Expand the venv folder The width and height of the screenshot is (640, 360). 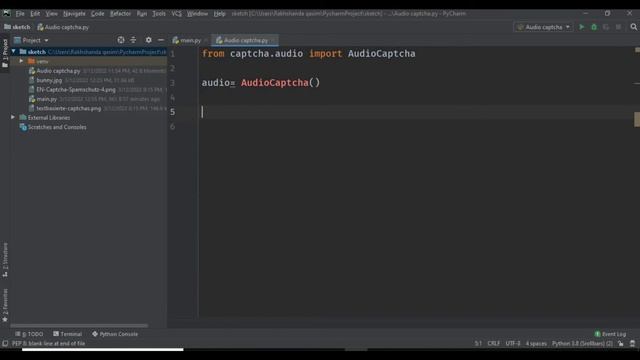(x=21, y=61)
